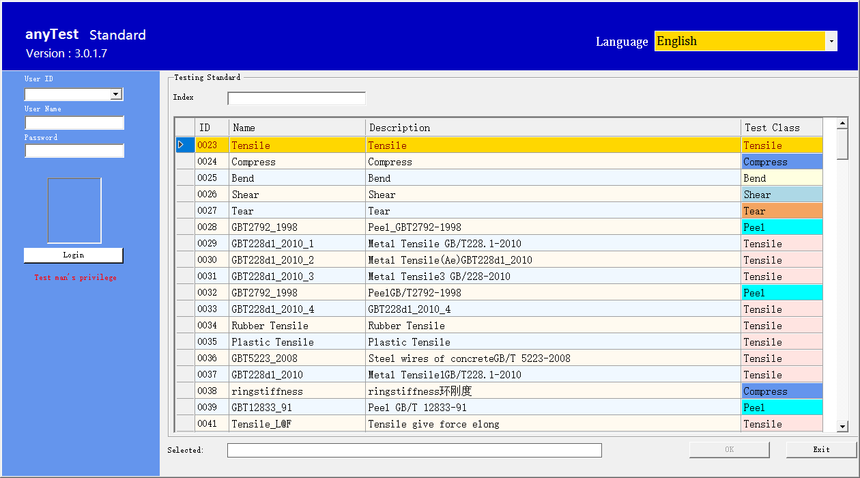Viewport: 860px width, 478px height.
Task: Sort by the Name column header
Action: pos(297,128)
